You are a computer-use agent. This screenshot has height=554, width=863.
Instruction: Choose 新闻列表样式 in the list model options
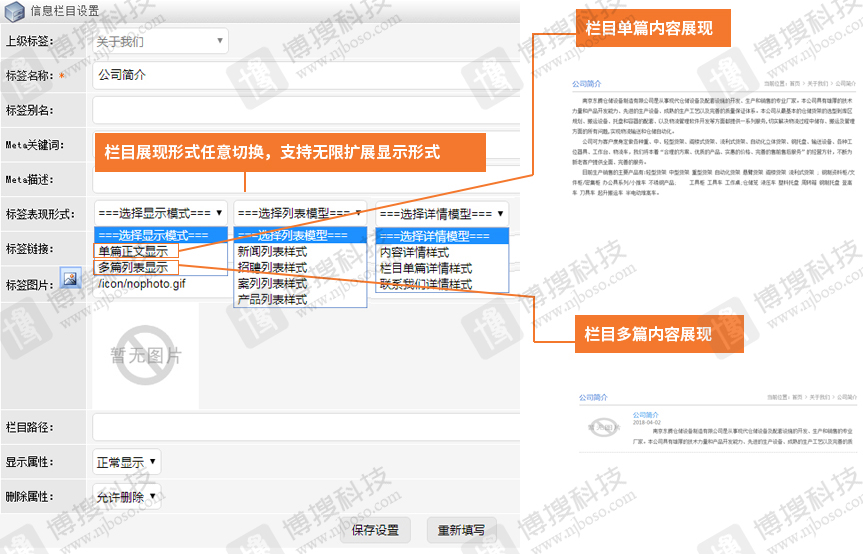(272, 252)
